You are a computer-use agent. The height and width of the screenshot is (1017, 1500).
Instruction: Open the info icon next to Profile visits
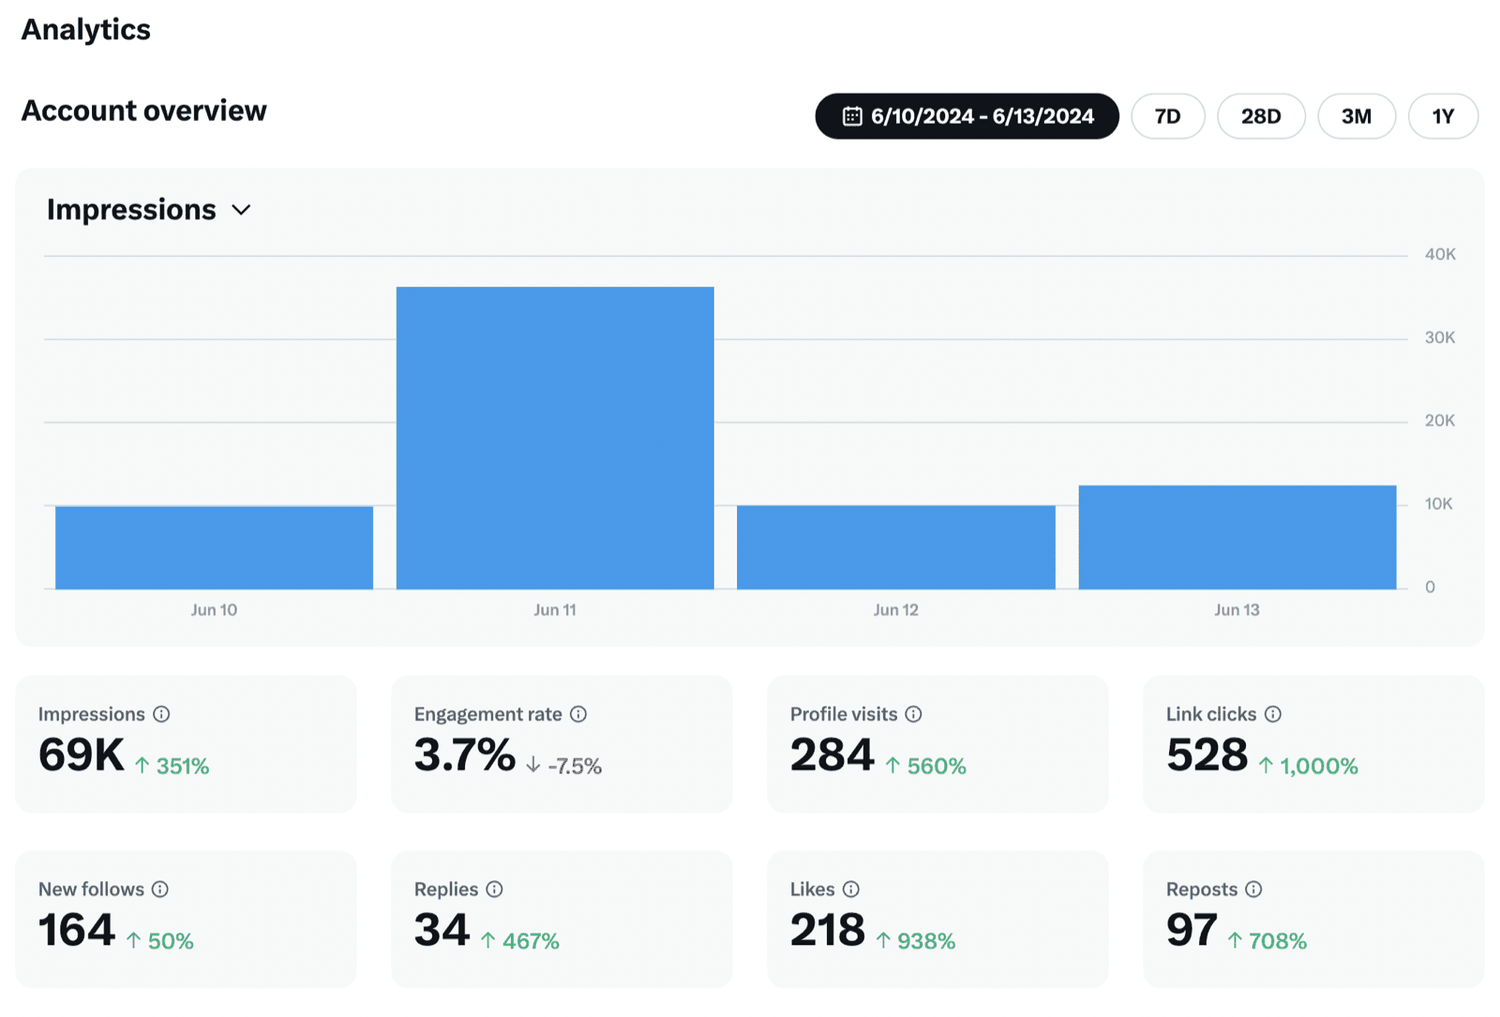click(913, 714)
